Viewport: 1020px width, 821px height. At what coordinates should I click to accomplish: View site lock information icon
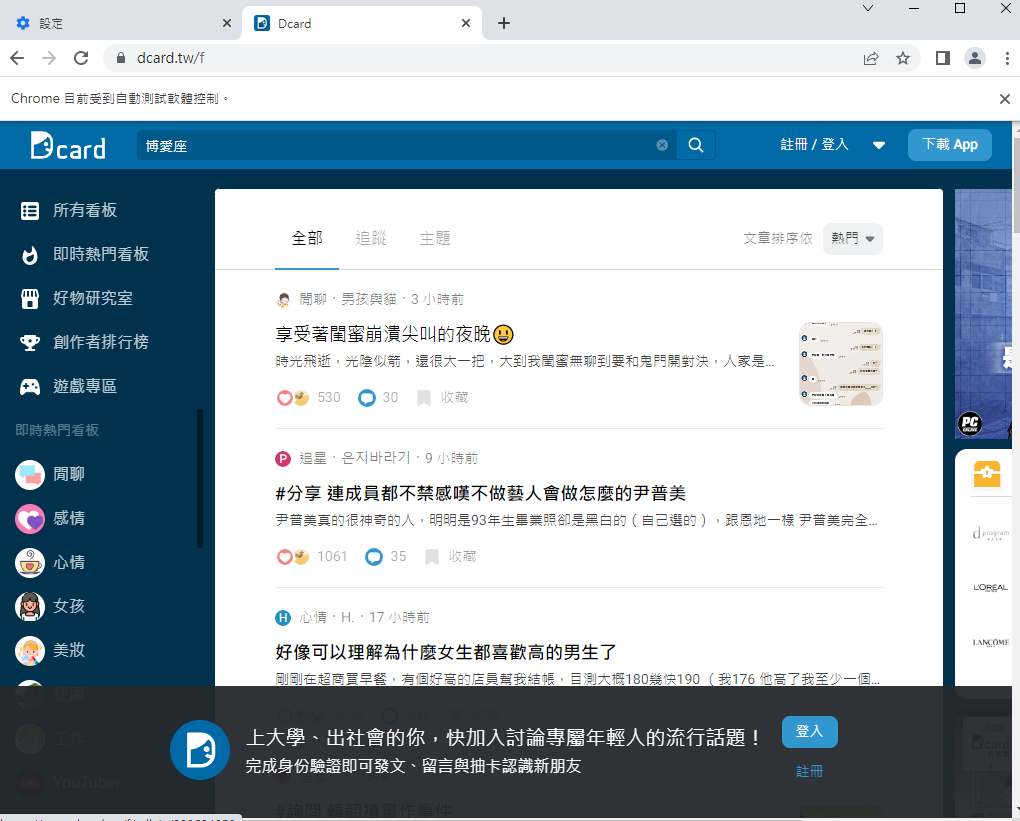(120, 58)
